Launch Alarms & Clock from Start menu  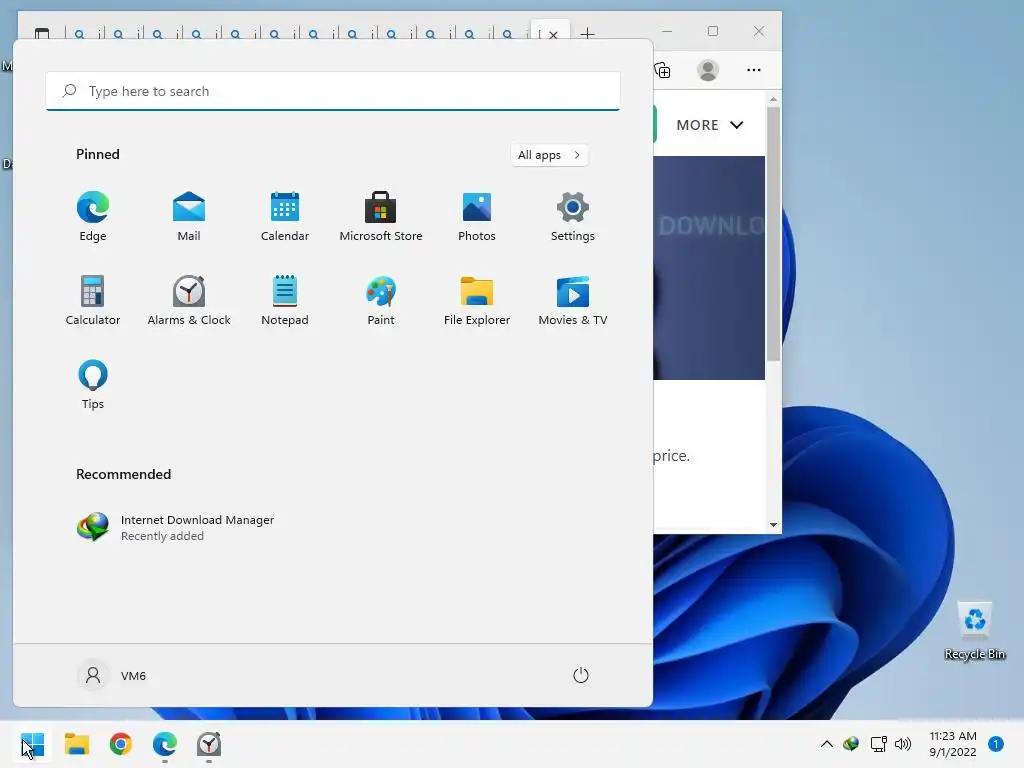[x=189, y=300]
